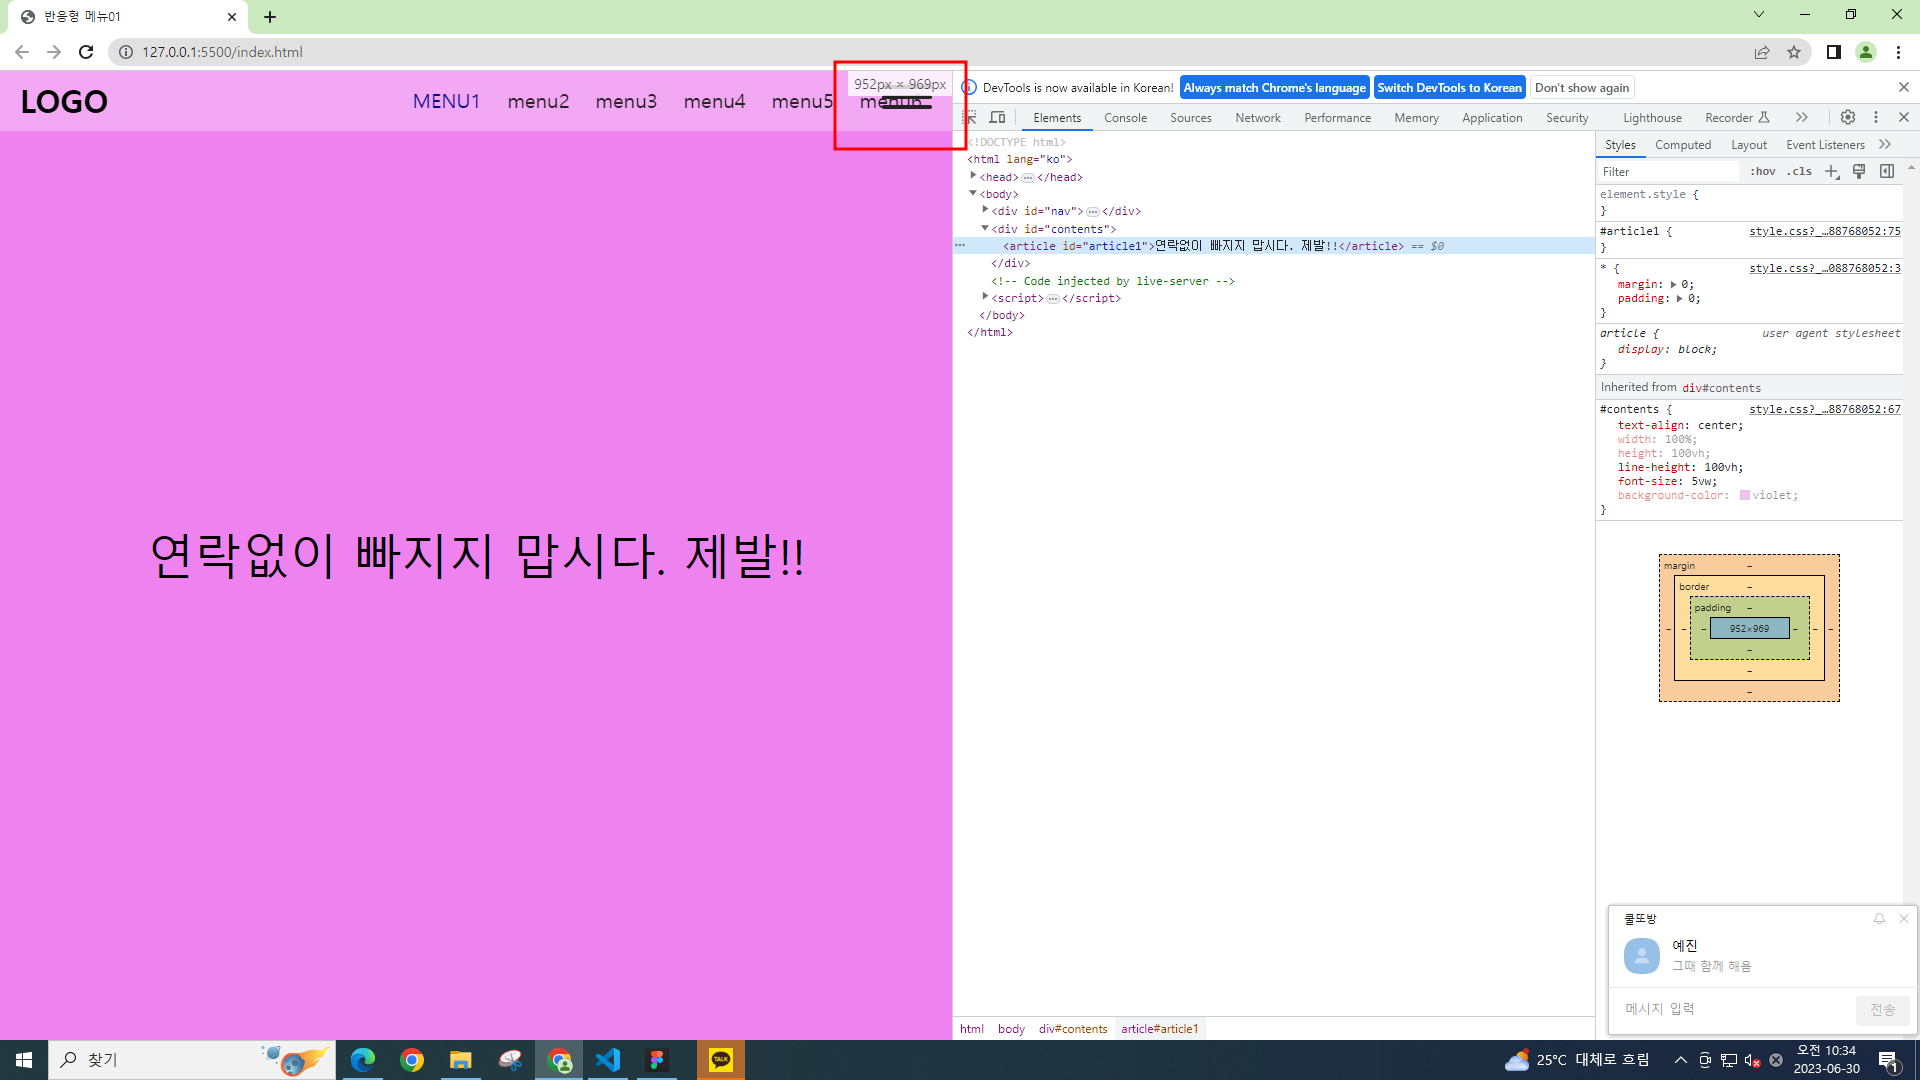Toggle the device toolbar icon

pos(997,117)
